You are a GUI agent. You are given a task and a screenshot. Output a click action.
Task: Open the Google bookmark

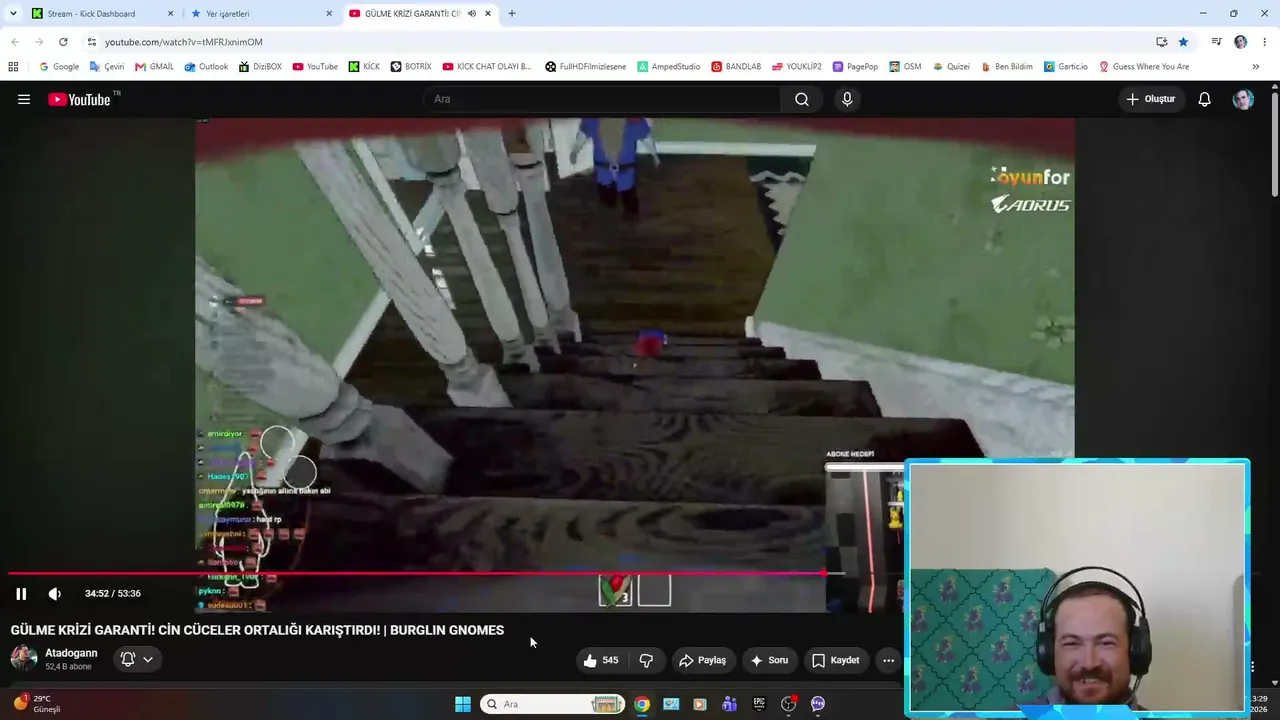pos(59,67)
